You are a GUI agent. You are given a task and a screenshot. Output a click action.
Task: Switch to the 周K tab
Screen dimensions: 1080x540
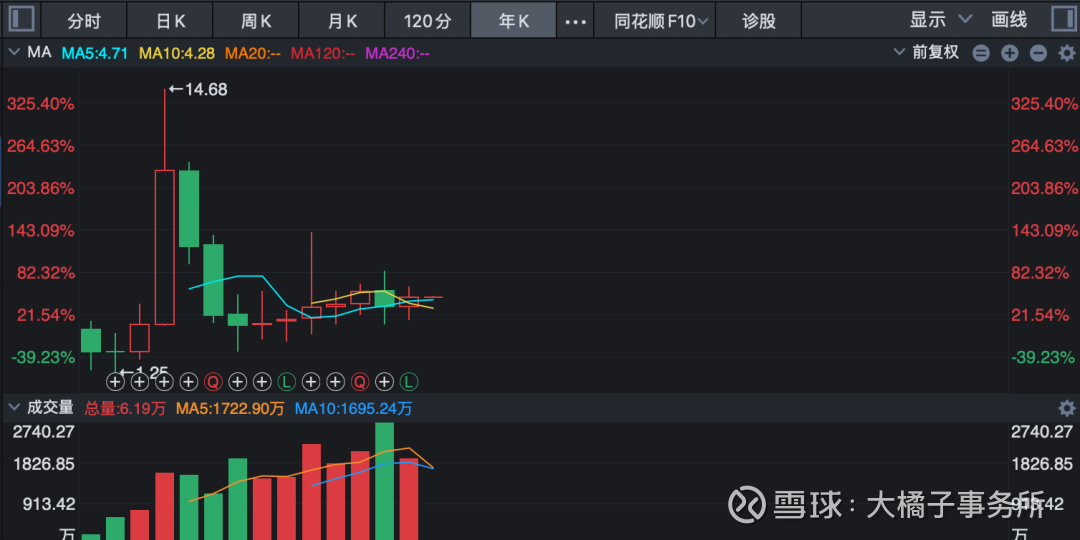tap(257, 20)
